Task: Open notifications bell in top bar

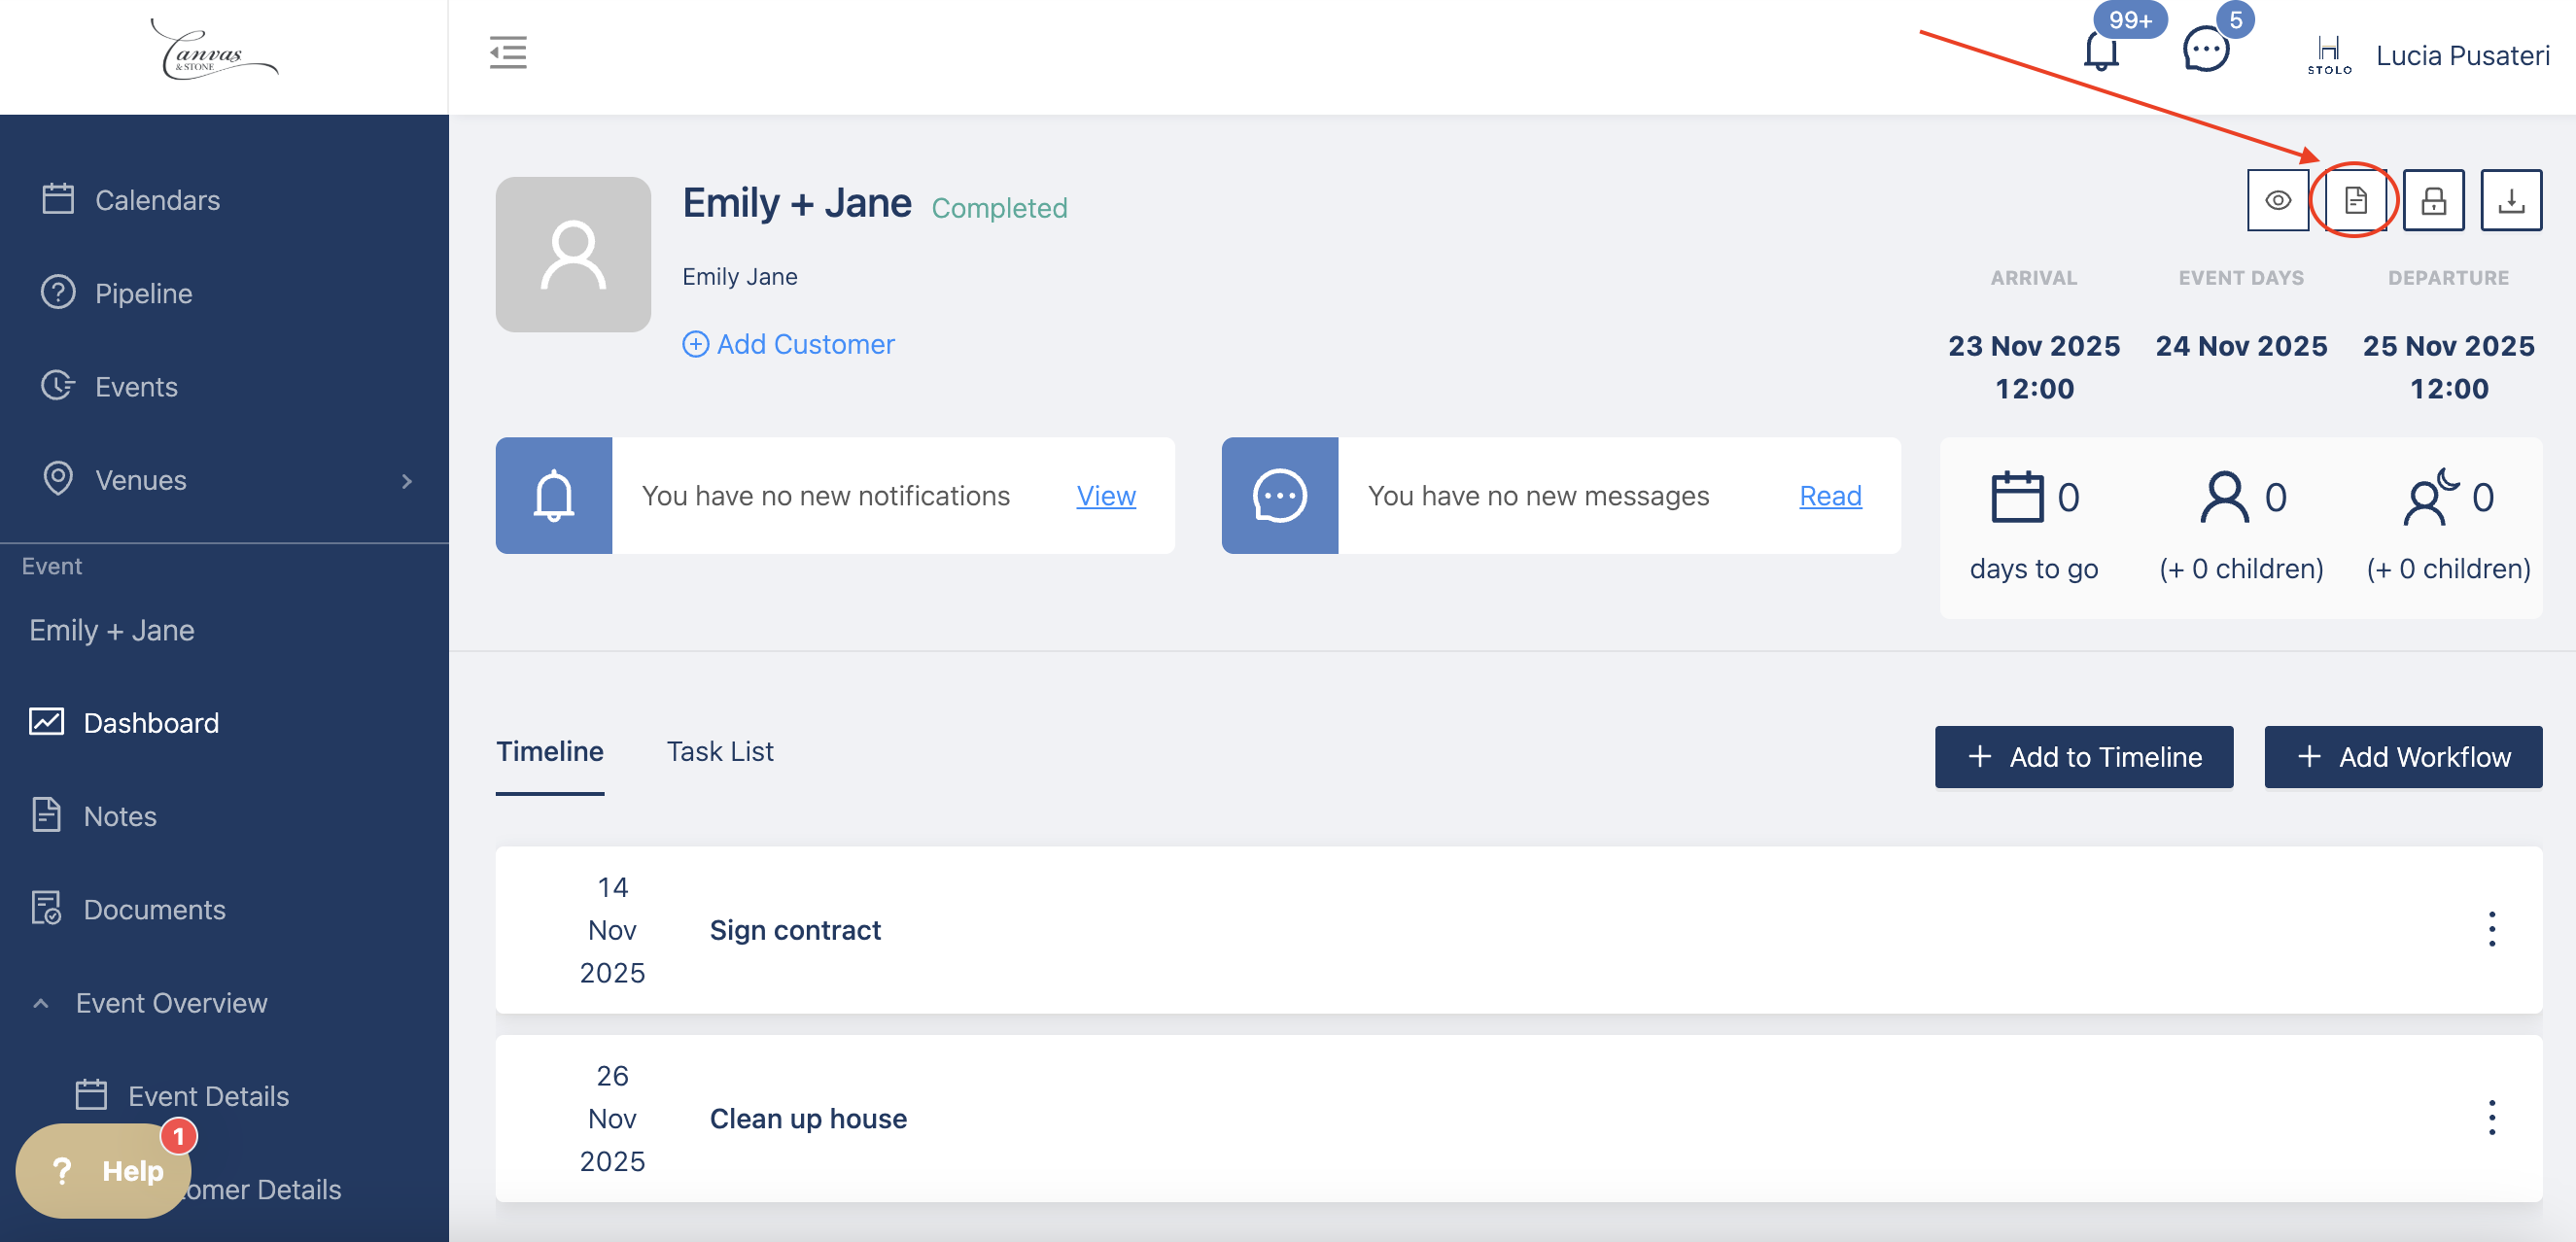Action: click(x=2101, y=52)
